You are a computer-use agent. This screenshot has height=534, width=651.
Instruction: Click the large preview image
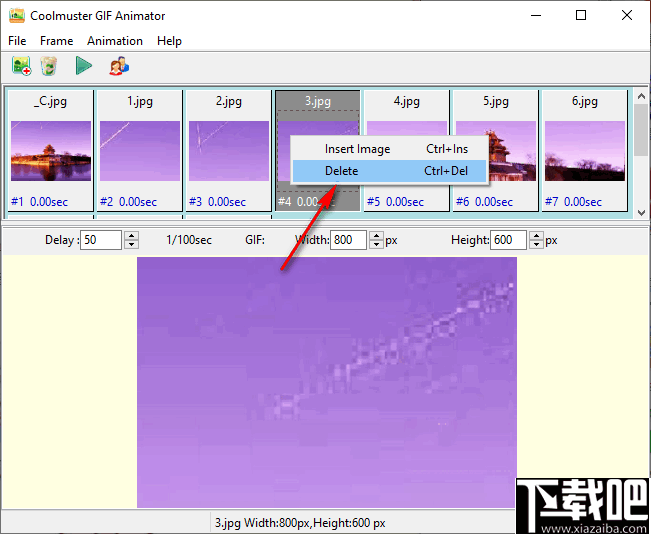point(327,382)
